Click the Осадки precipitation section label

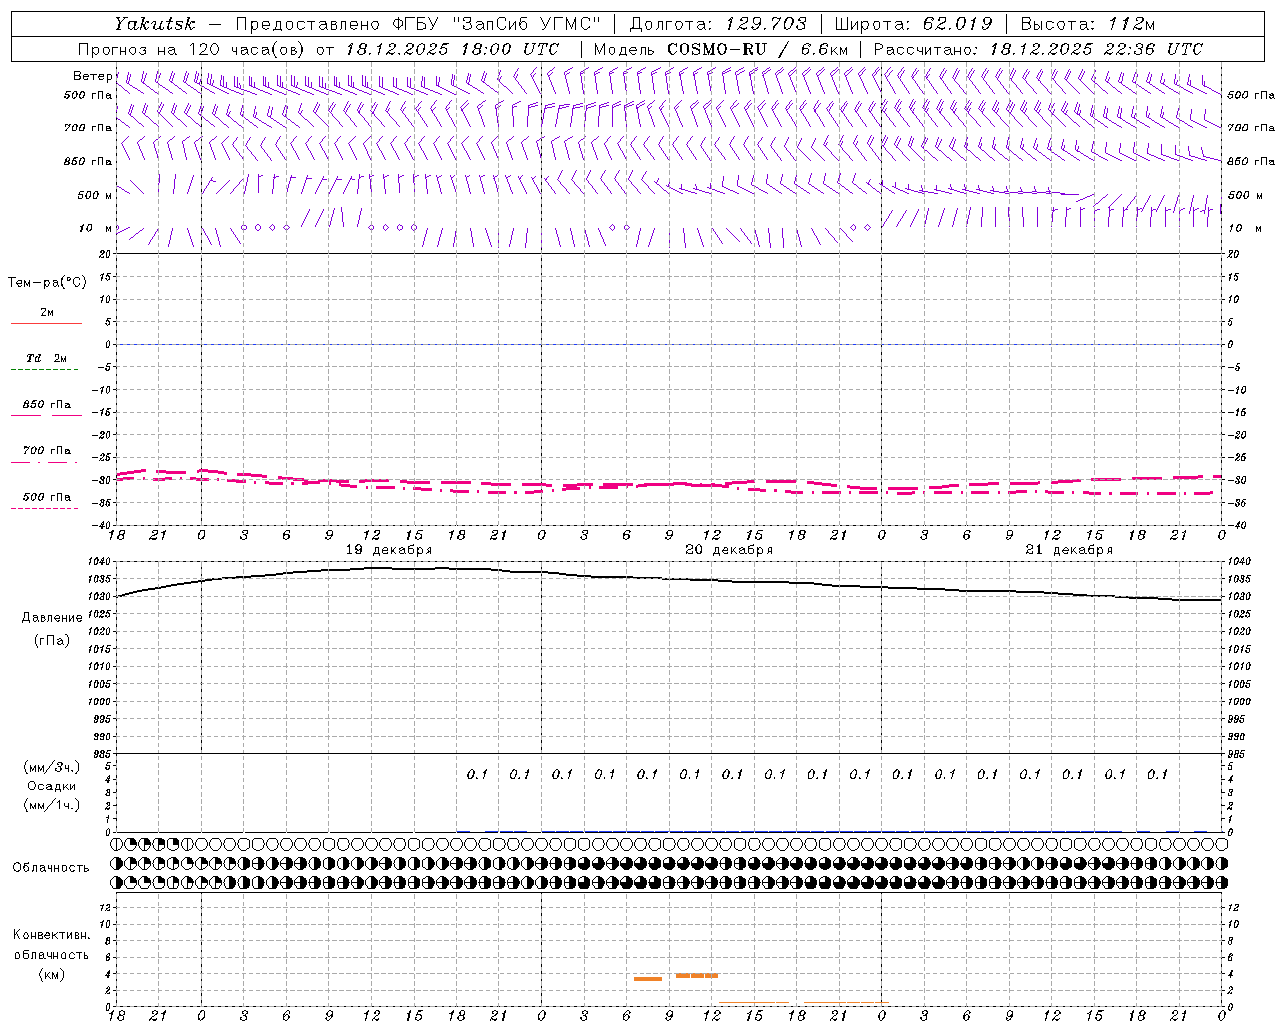tap(52, 786)
